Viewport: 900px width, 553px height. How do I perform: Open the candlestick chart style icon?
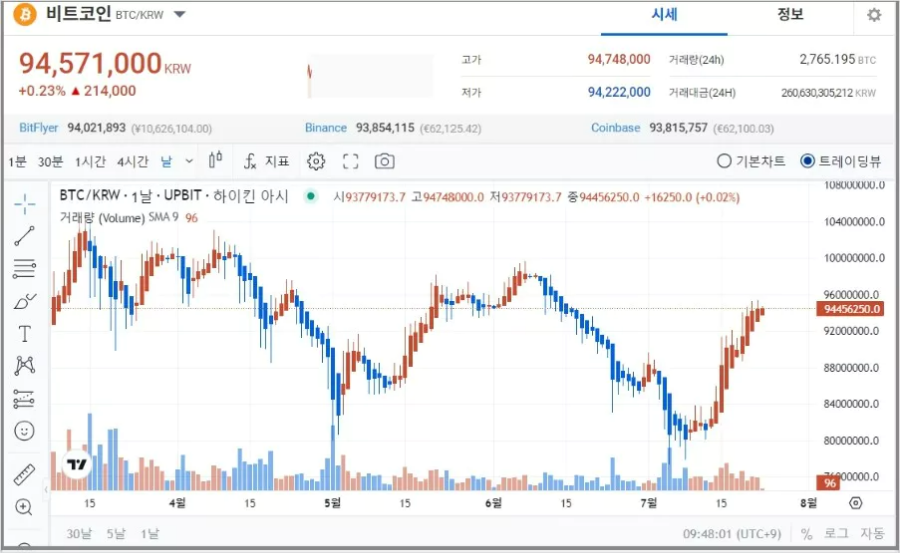215,161
